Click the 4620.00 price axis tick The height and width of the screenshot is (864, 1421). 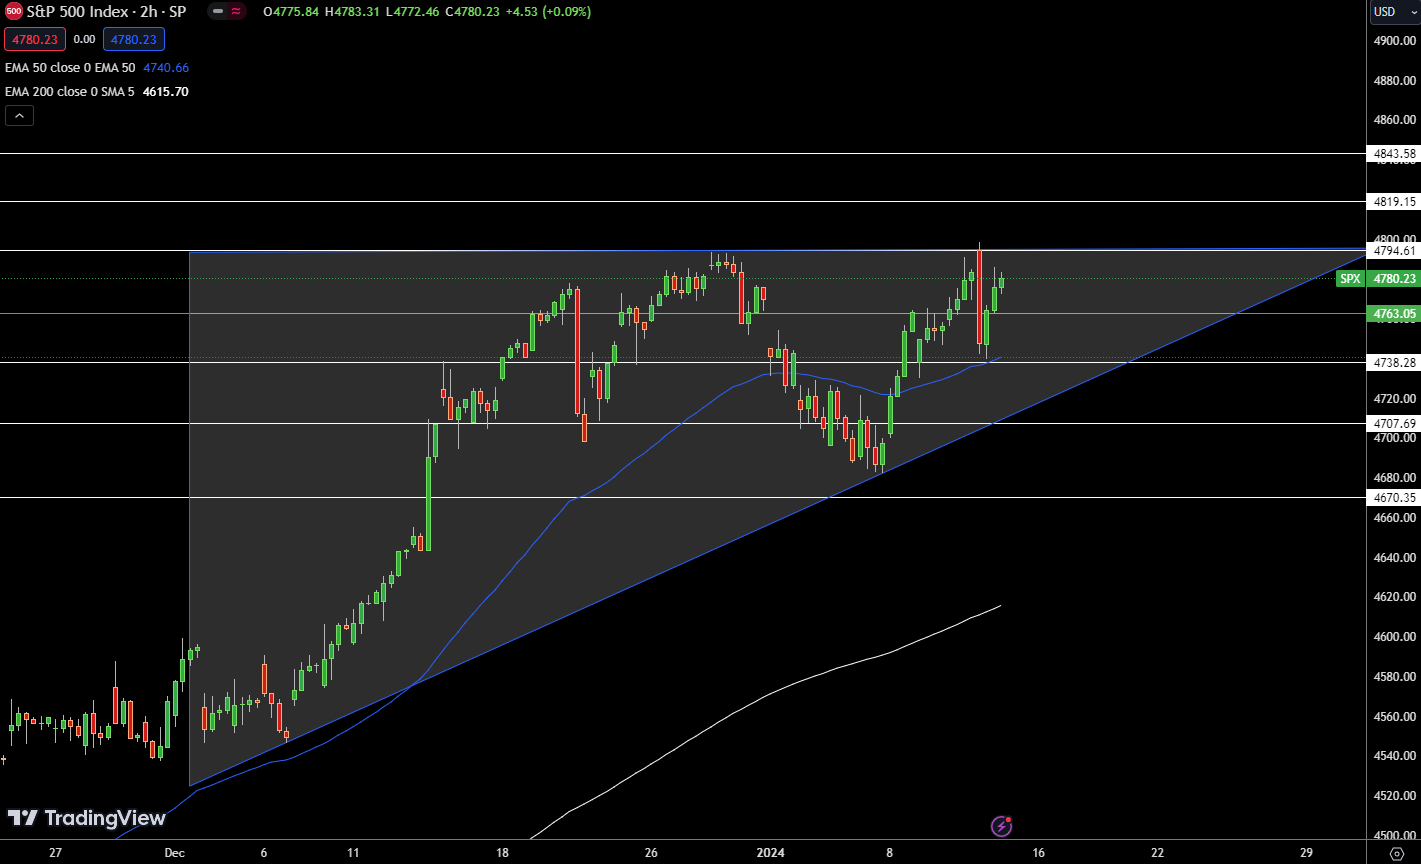click(x=1395, y=597)
